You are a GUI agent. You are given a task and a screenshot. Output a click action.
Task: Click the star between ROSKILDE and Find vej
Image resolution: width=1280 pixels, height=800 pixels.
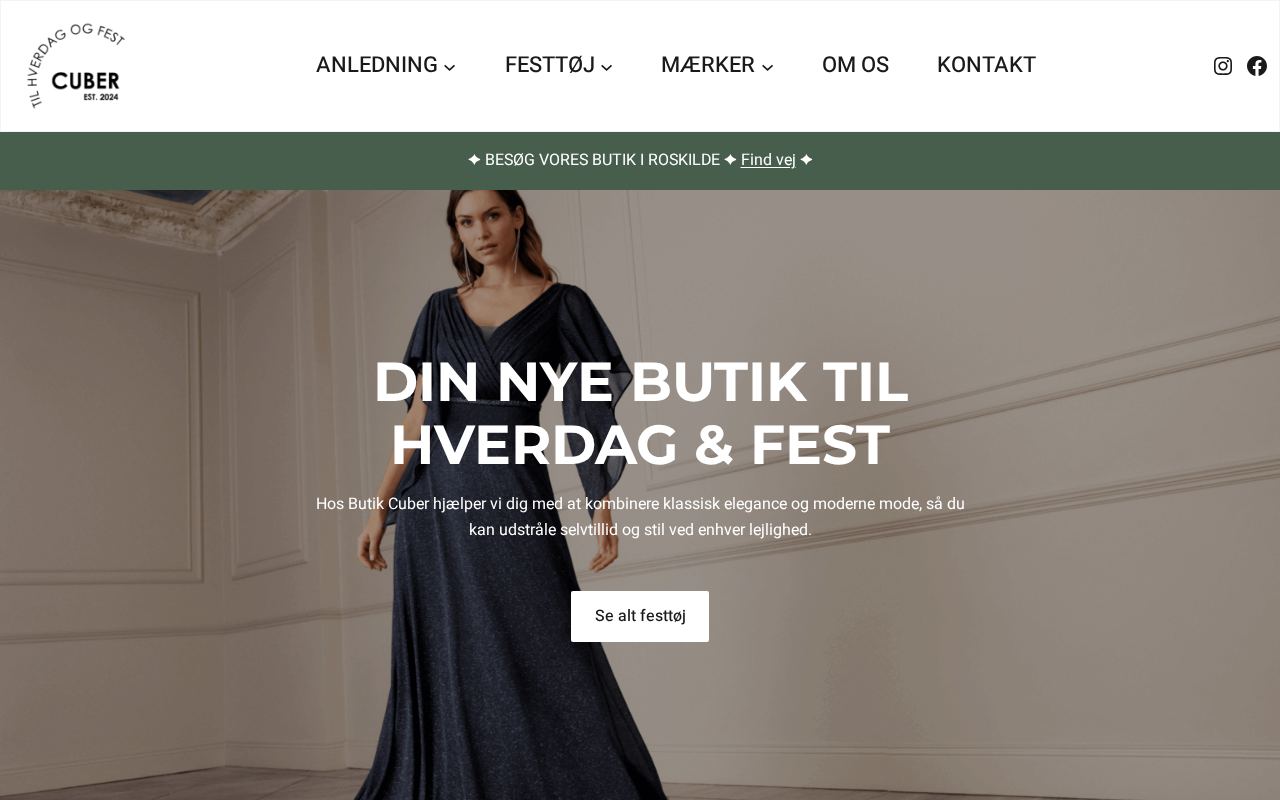(730, 160)
